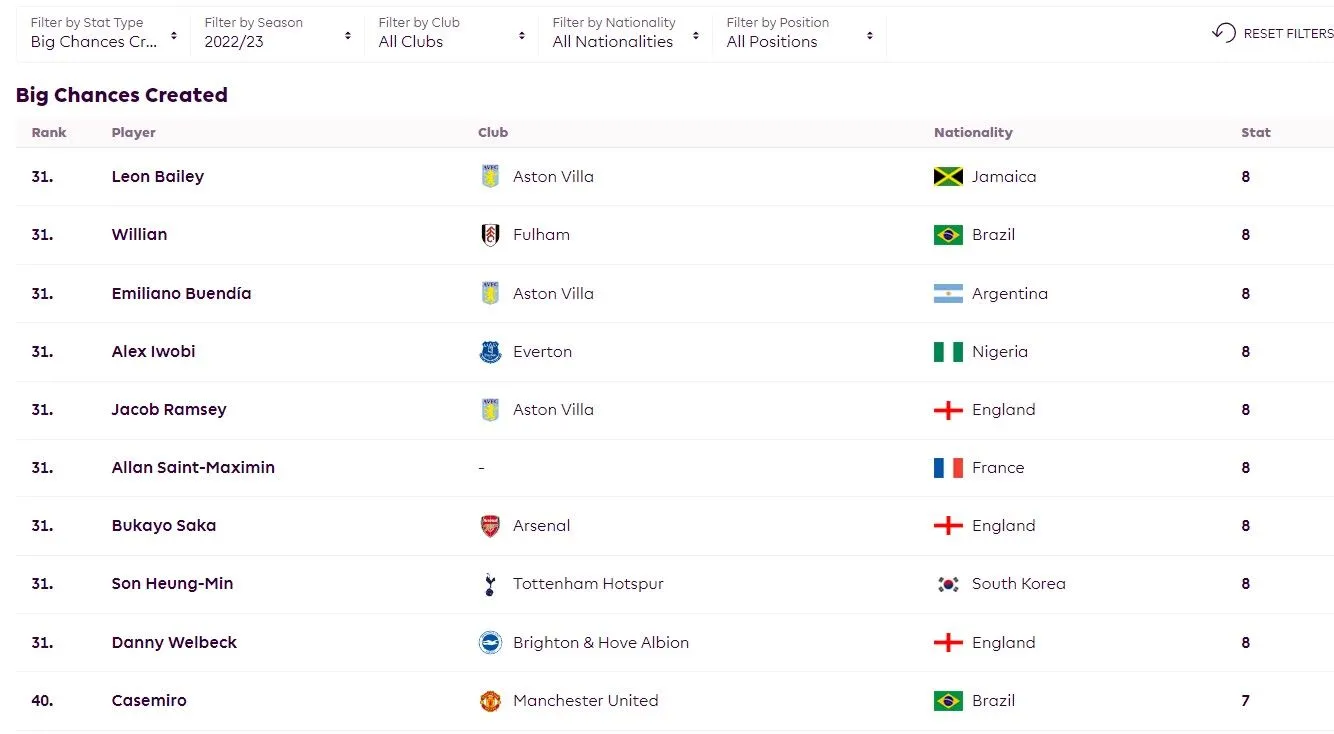1334x734 pixels.
Task: Open the Filter by Season dropdown
Action: coord(277,34)
